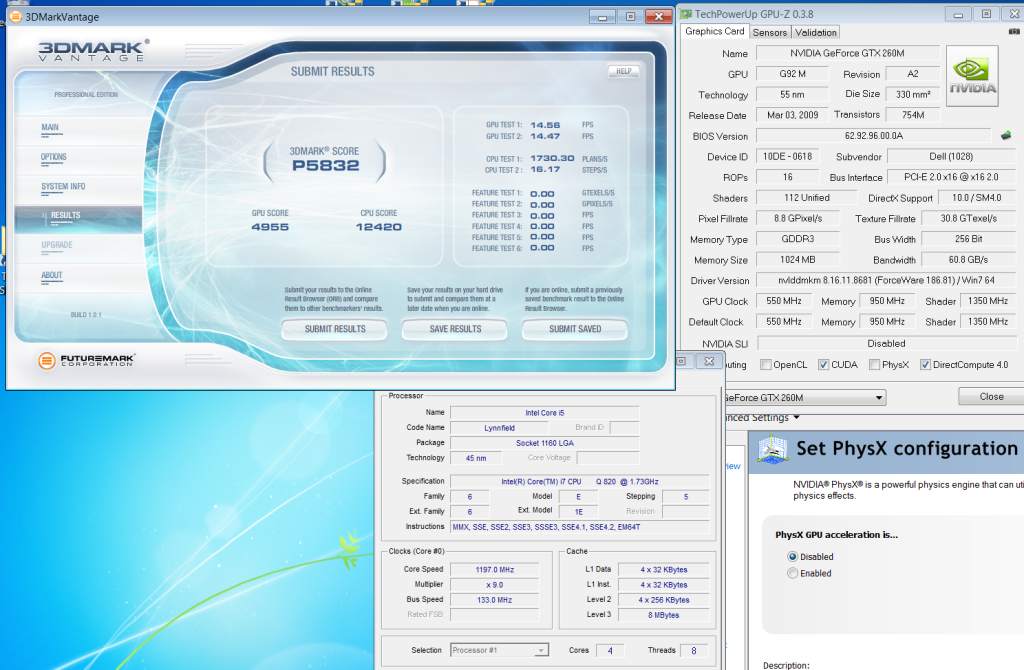Expand the Advanced Settings dropdown arrow
This screenshot has height=670, width=1024.
click(797, 418)
